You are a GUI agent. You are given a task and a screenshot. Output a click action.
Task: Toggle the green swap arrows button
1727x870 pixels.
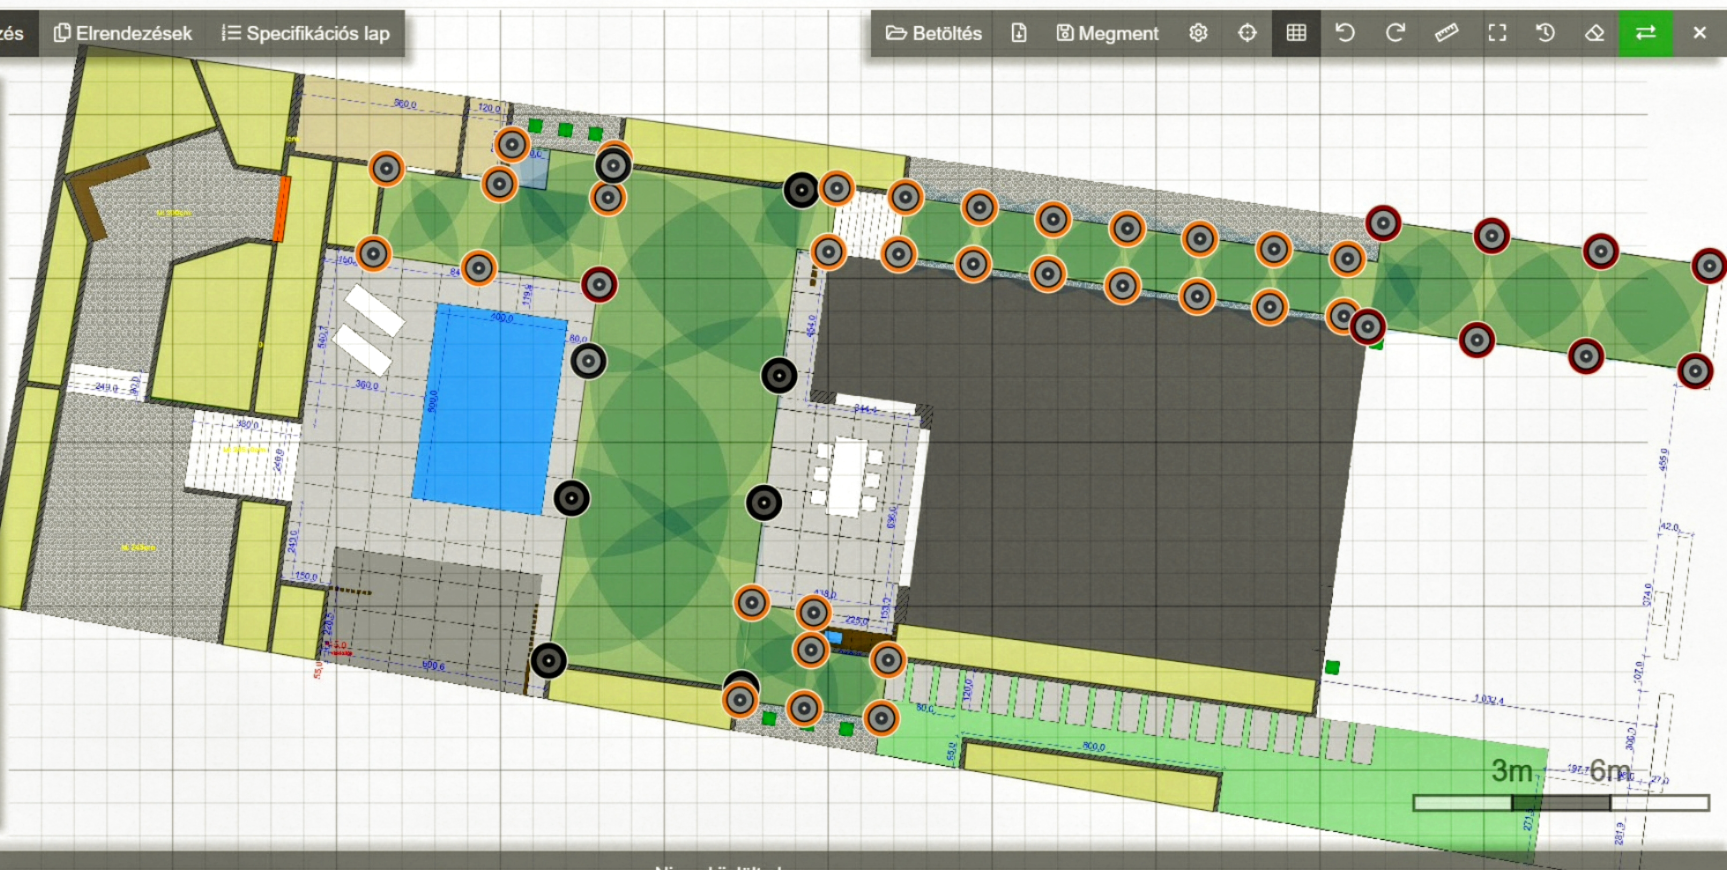(x=1645, y=33)
